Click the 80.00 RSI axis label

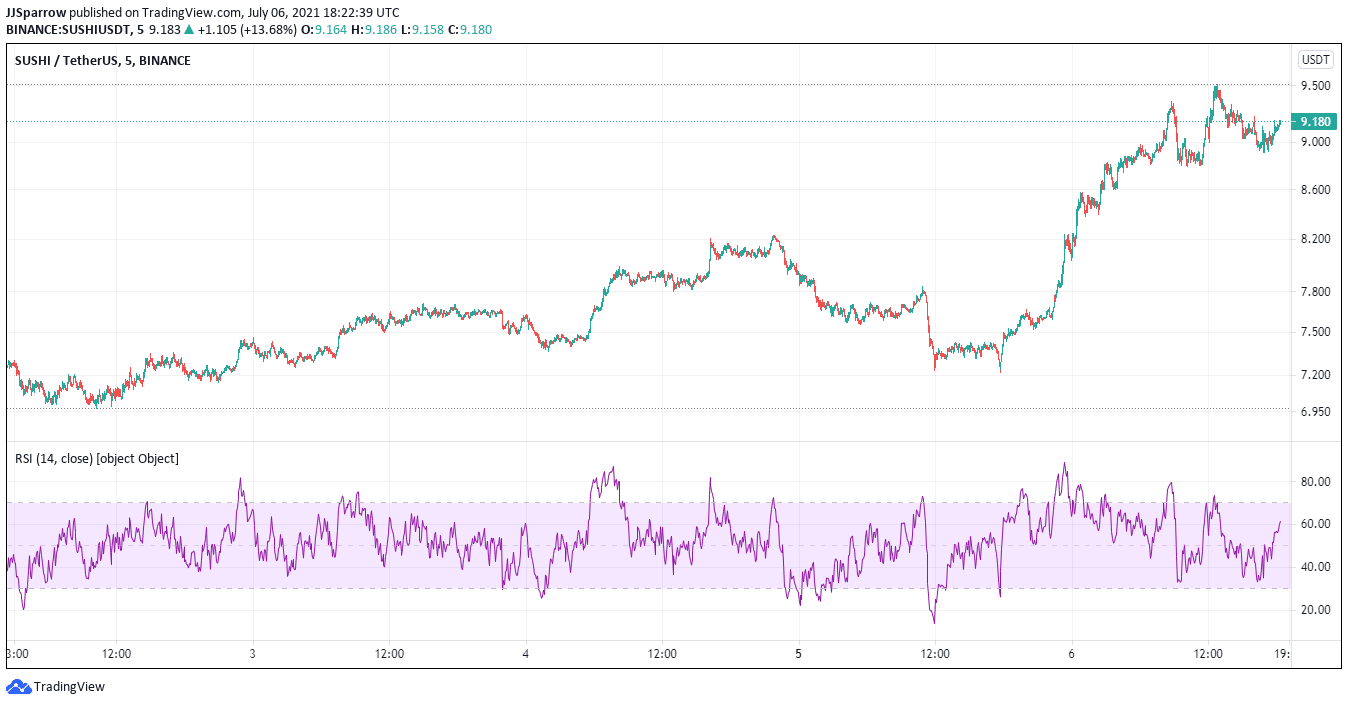1314,482
